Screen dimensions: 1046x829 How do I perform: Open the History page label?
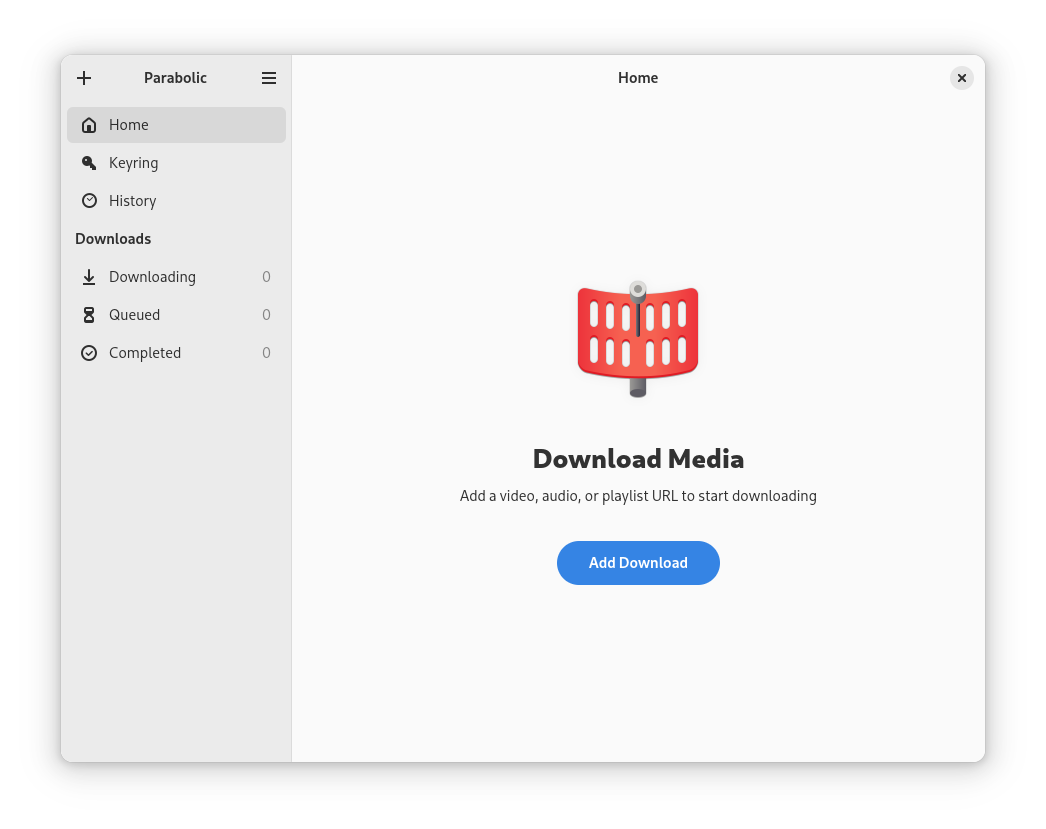(x=132, y=201)
